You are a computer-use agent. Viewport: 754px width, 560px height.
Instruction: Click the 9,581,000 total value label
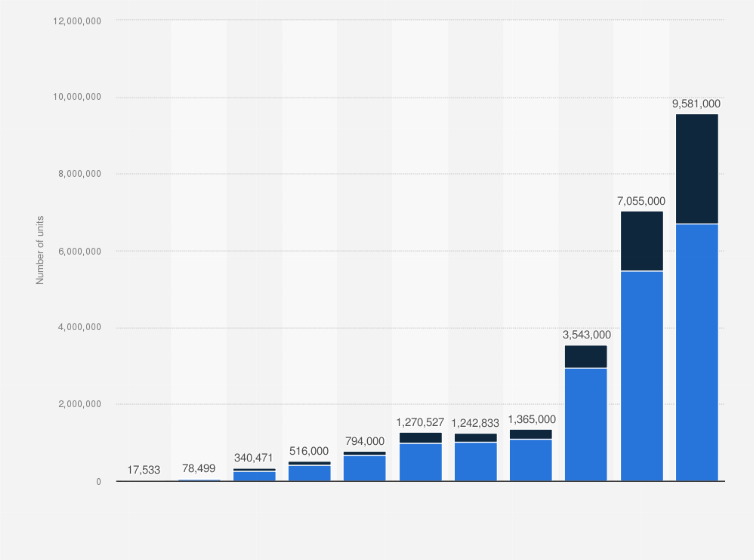click(x=696, y=104)
